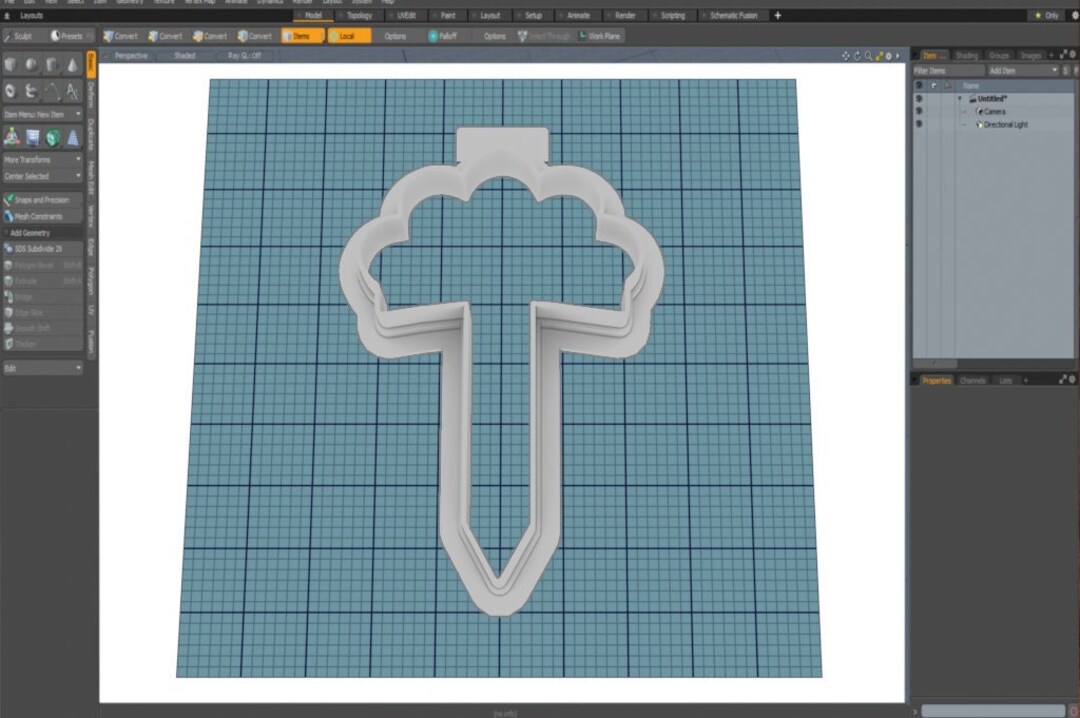
Task: Activate the Torus primitive tool
Action: point(10,90)
